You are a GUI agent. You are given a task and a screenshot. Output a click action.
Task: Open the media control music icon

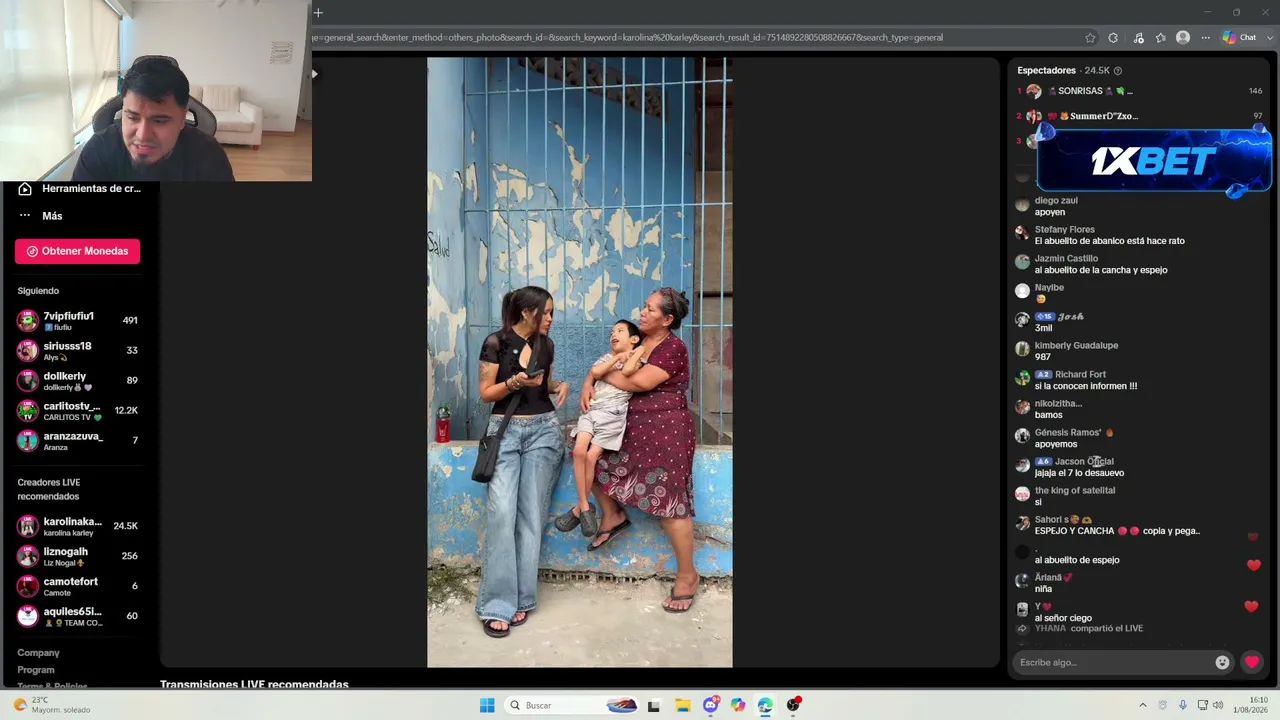click(1138, 38)
